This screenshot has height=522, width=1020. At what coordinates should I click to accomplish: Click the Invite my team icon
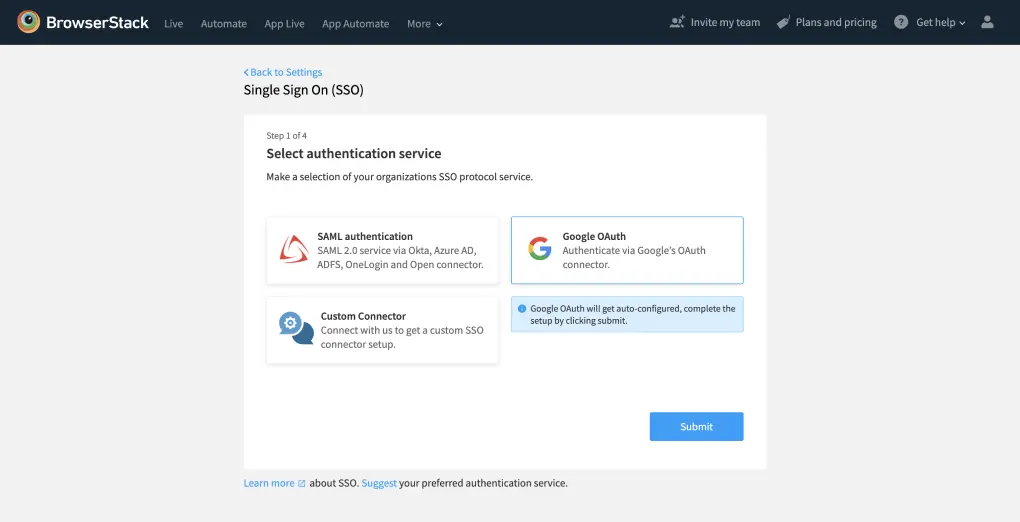677,22
